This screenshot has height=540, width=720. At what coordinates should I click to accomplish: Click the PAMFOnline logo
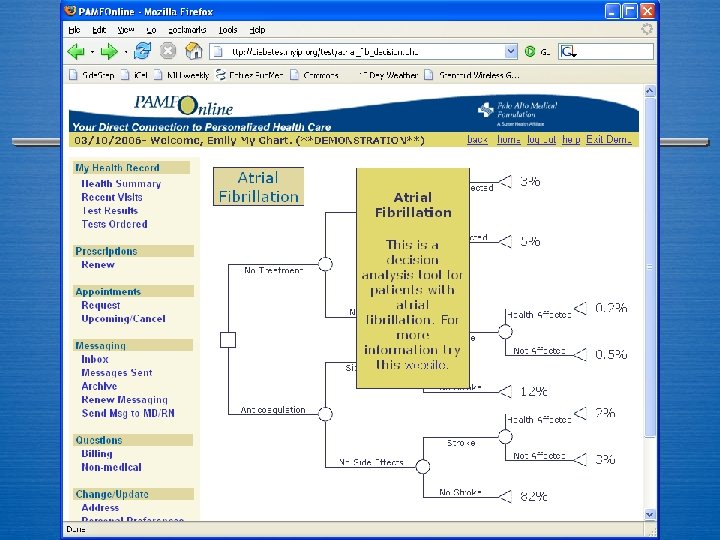tap(184, 105)
